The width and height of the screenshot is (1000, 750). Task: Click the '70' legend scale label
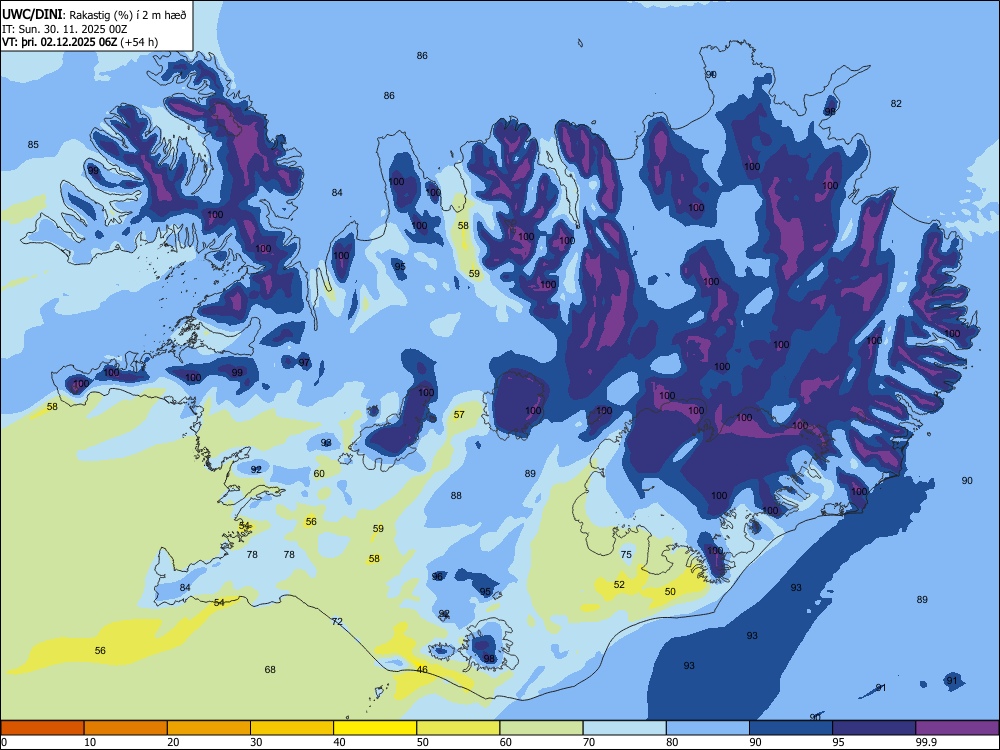(589, 742)
